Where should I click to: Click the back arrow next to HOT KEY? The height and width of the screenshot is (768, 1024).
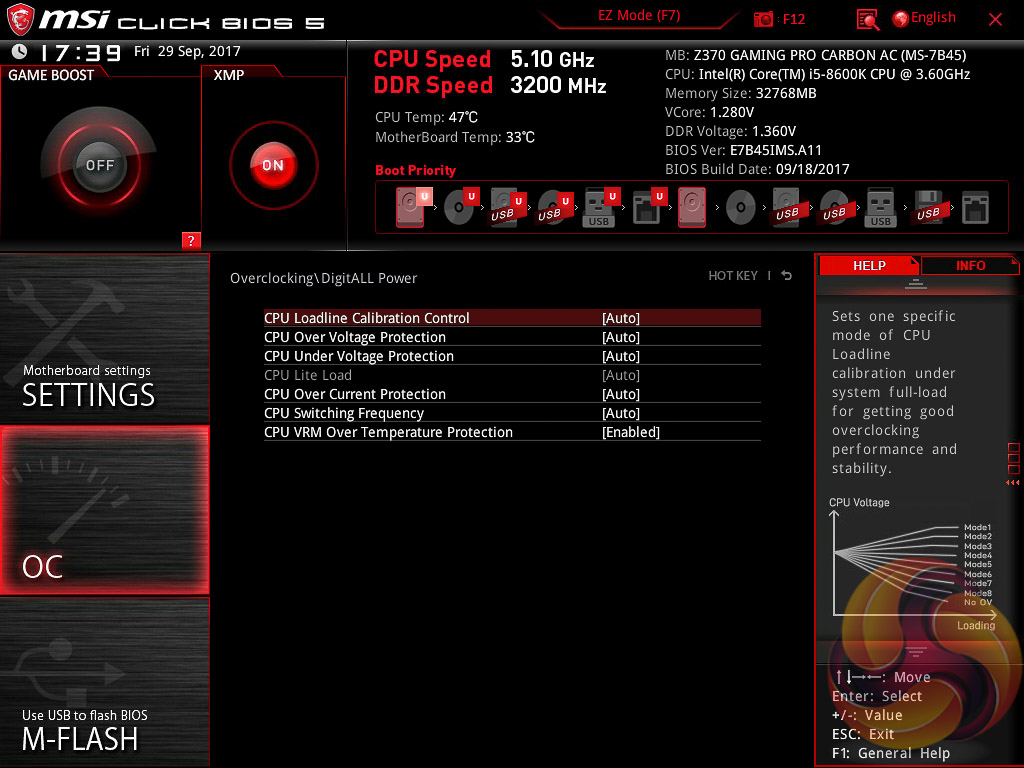(x=786, y=276)
